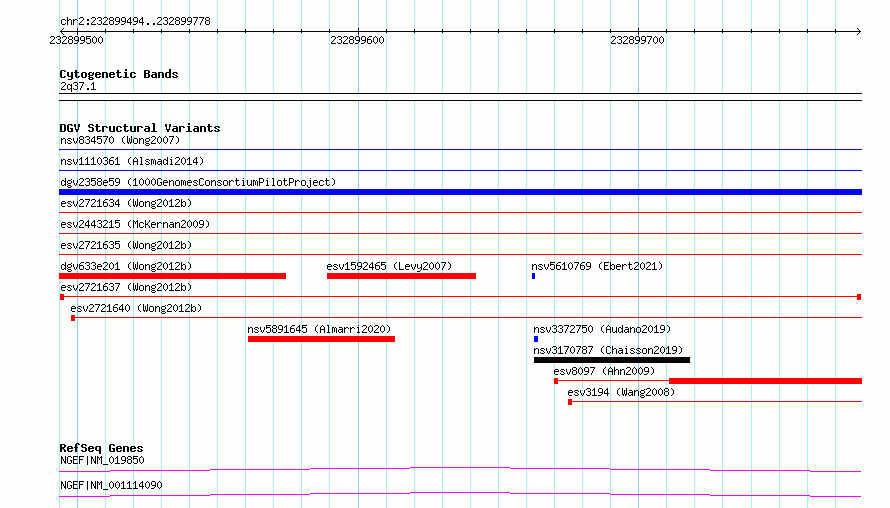Image resolution: width=890 pixels, height=508 pixels.
Task: Open gene NGEF|NM_019850 label
Action: coord(102,460)
